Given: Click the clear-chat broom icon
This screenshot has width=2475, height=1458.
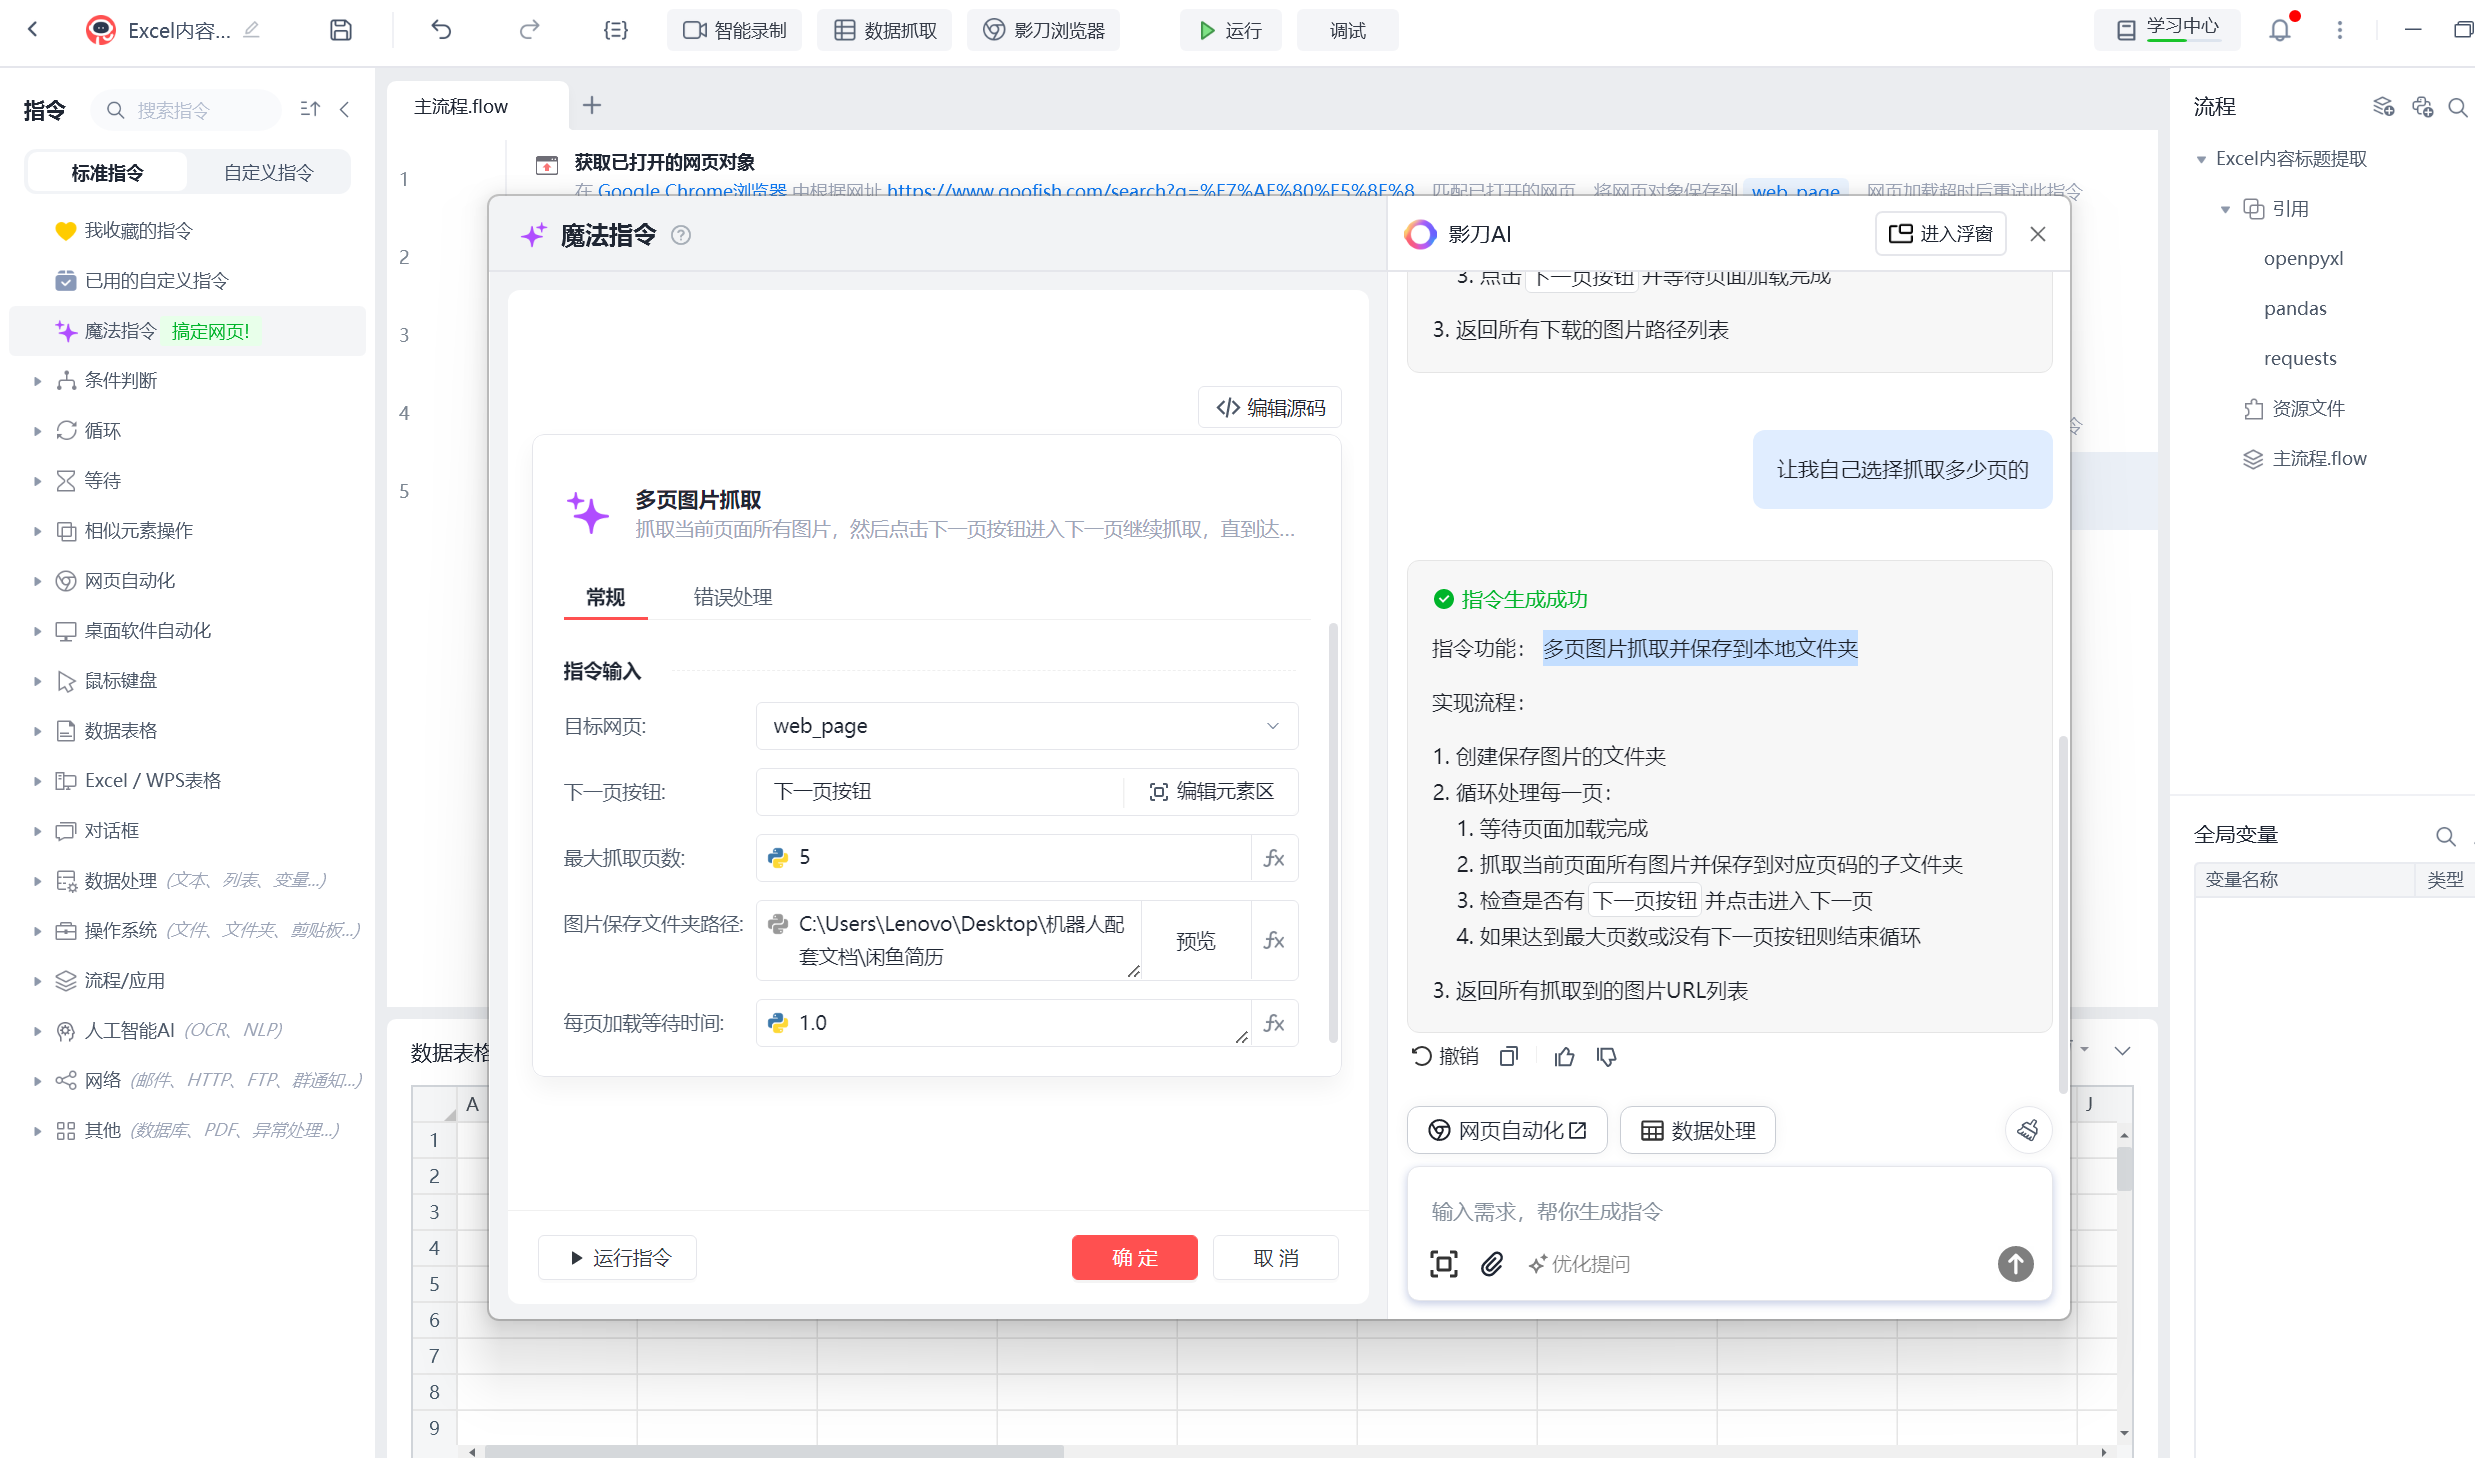Looking at the screenshot, I should pyautogui.click(x=2027, y=1130).
